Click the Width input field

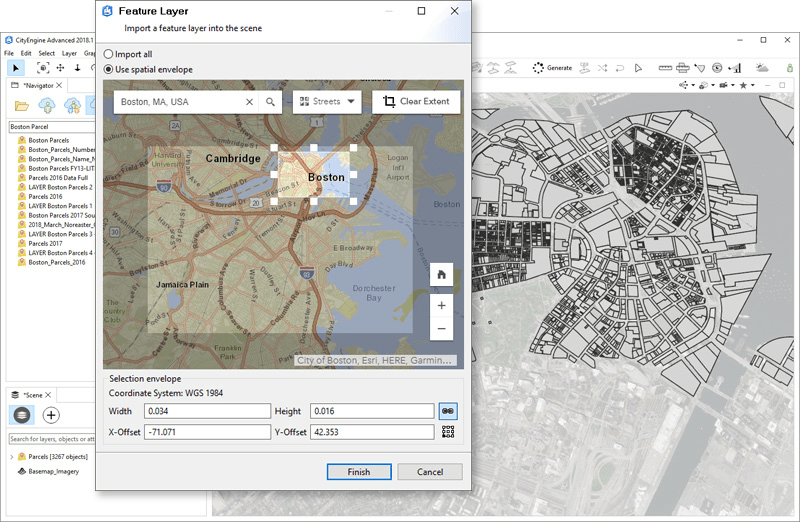point(208,411)
